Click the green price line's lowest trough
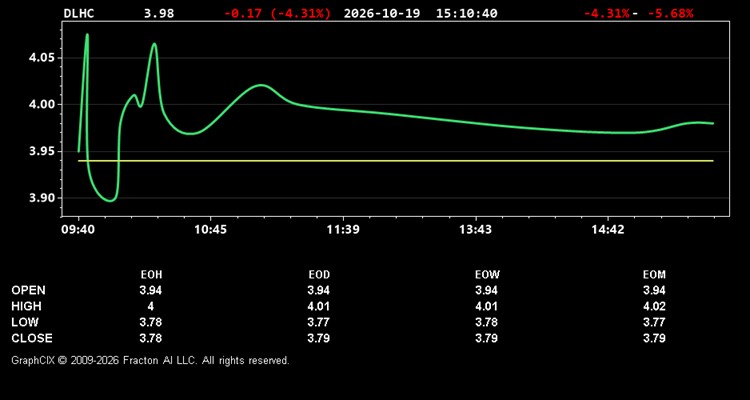This screenshot has height=400, width=750. (x=110, y=200)
